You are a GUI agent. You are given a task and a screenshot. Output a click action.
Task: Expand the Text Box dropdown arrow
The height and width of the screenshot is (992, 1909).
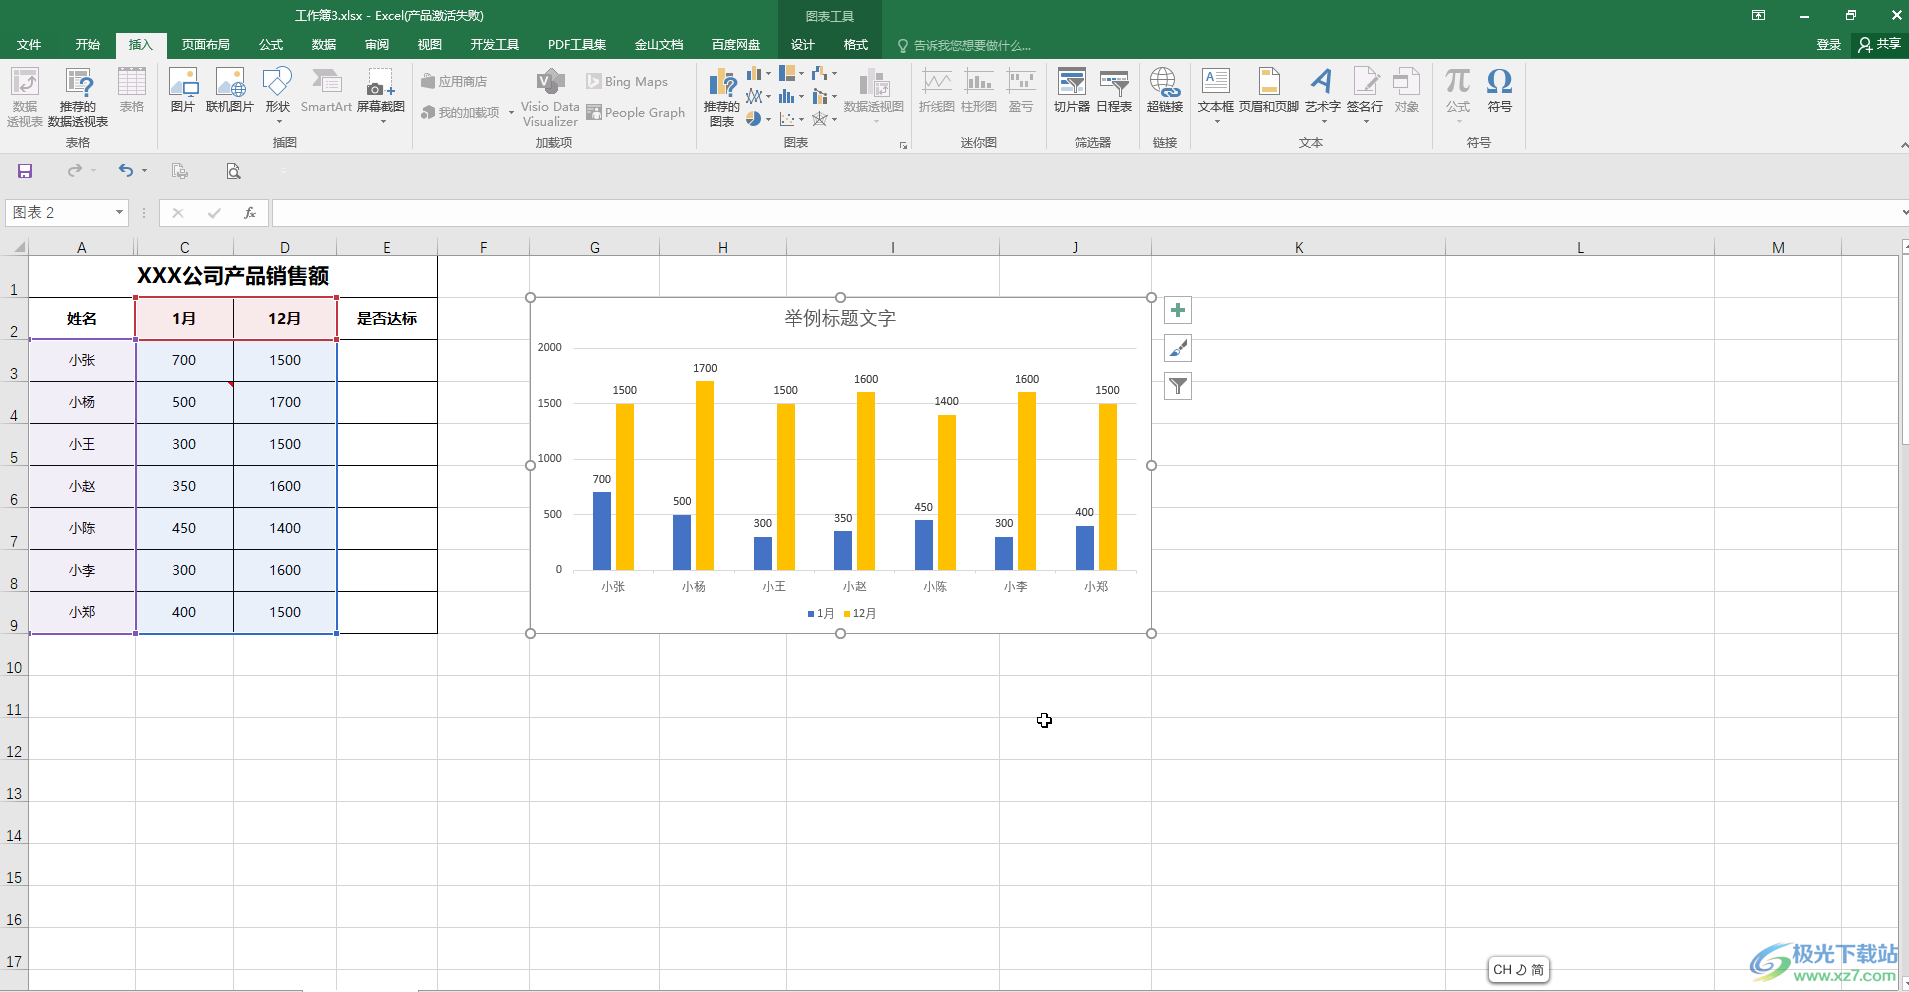(x=1217, y=122)
